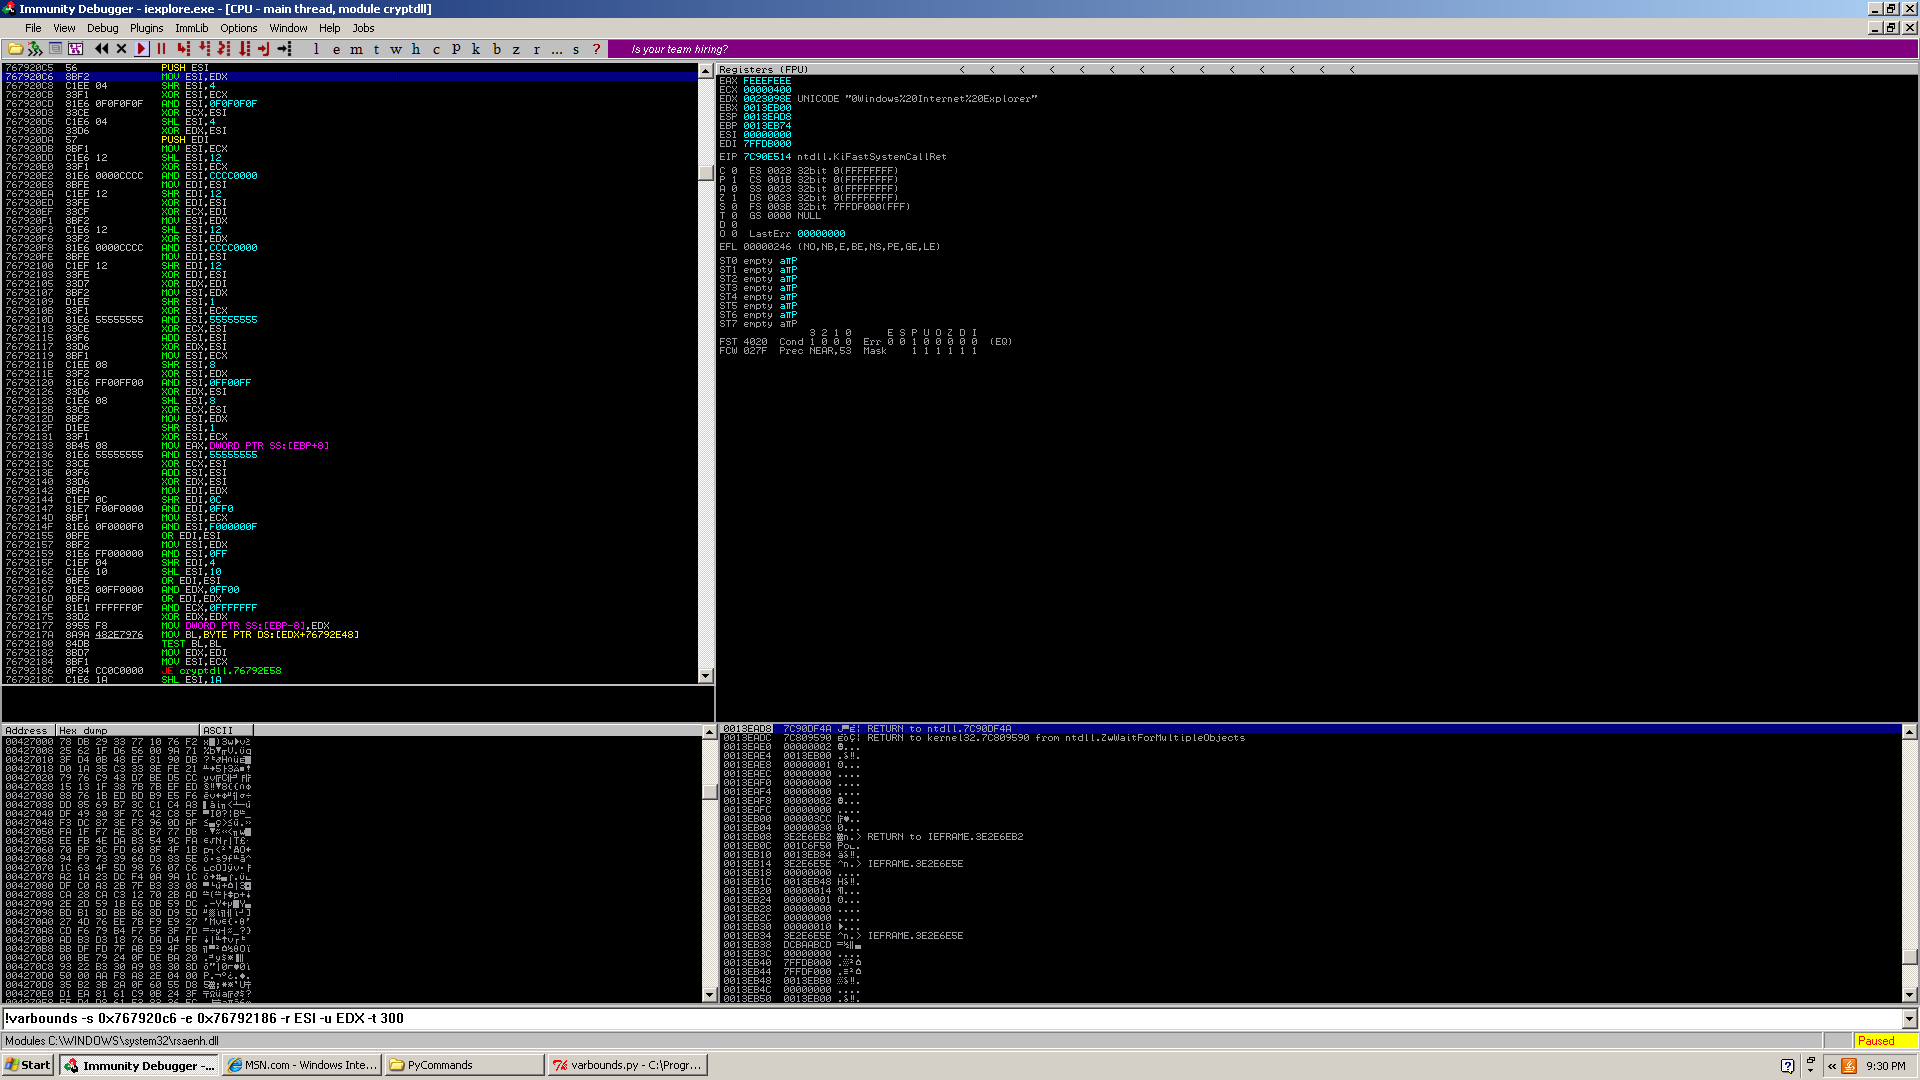Click the Run program play icon
The height and width of the screenshot is (1080, 1920).
coord(141,48)
